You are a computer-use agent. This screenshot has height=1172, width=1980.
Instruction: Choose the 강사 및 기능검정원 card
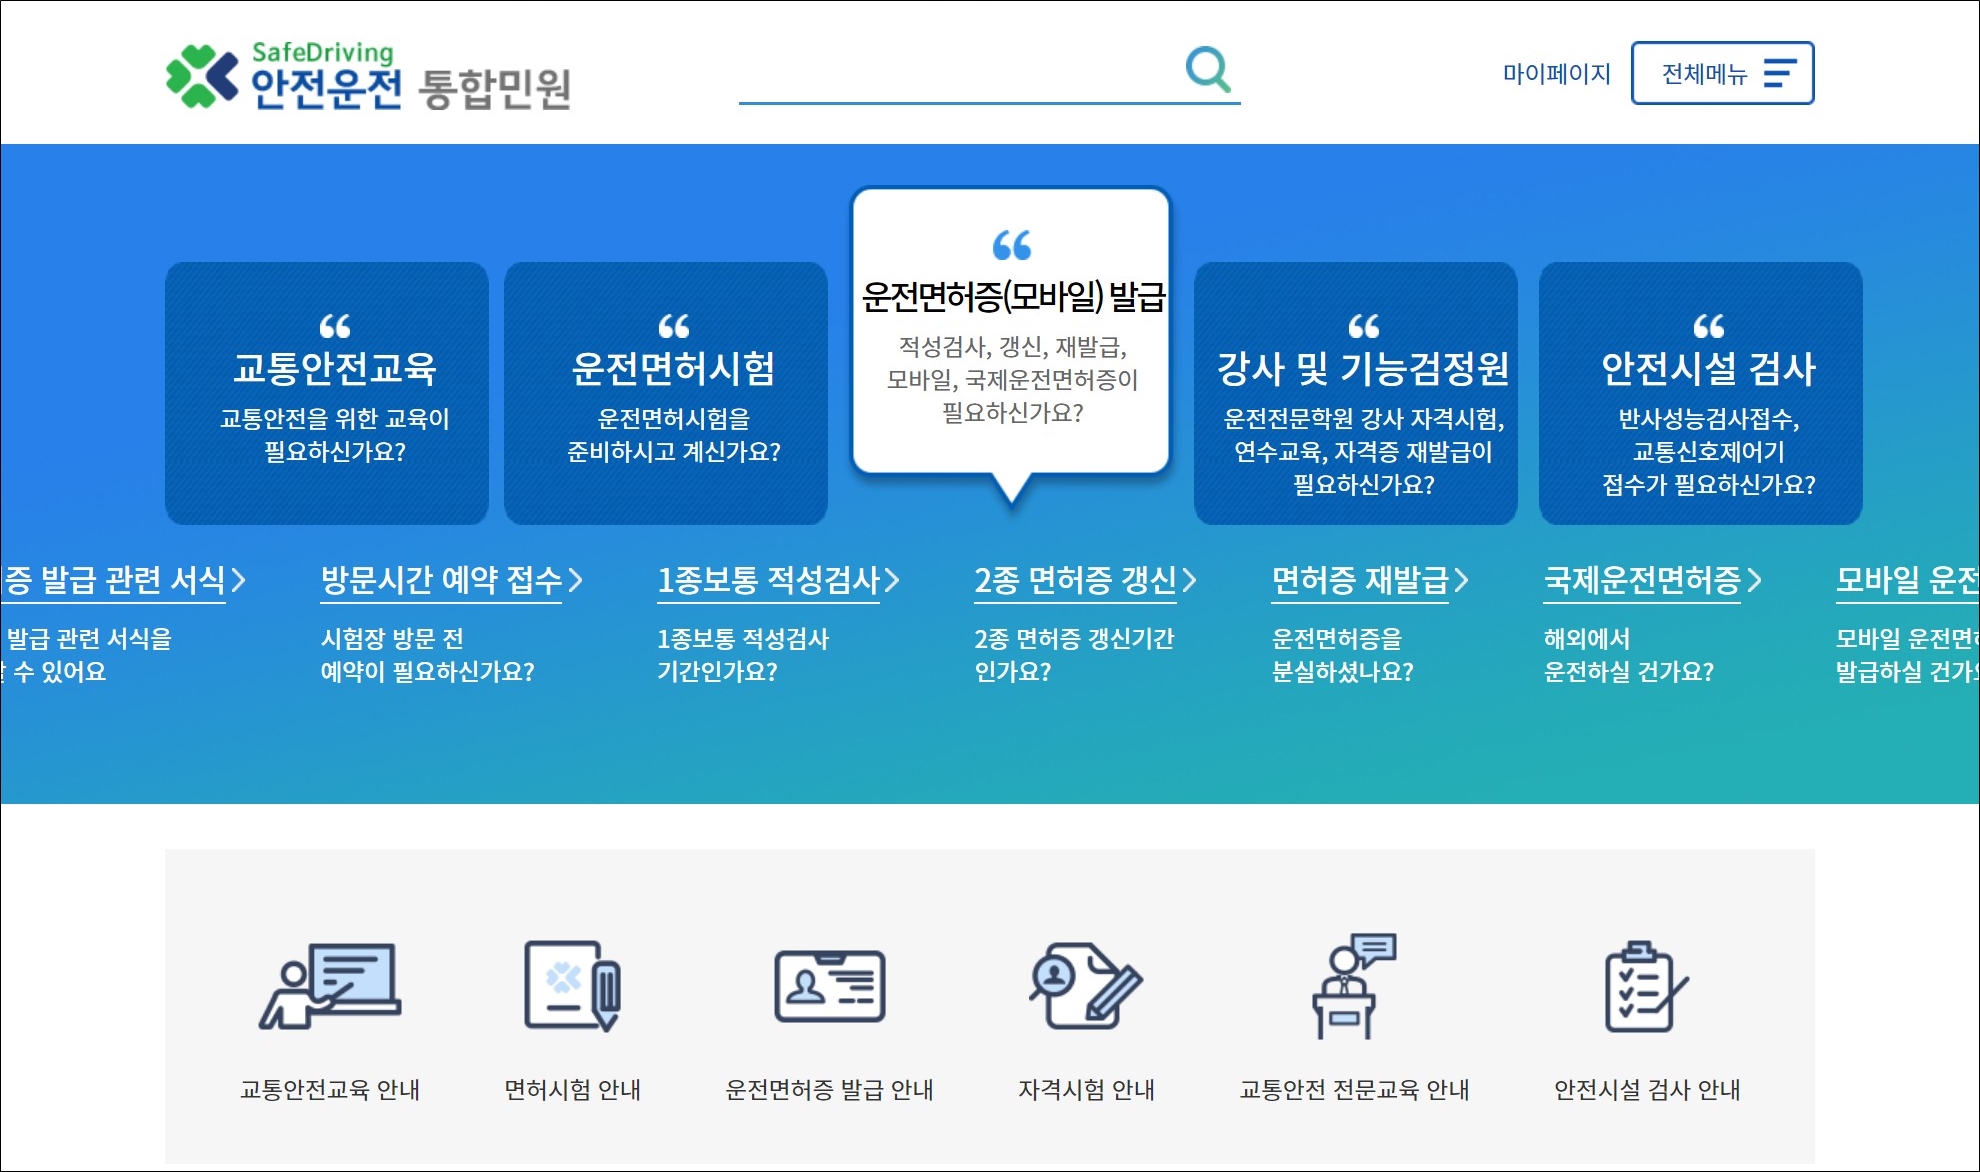coord(1355,393)
